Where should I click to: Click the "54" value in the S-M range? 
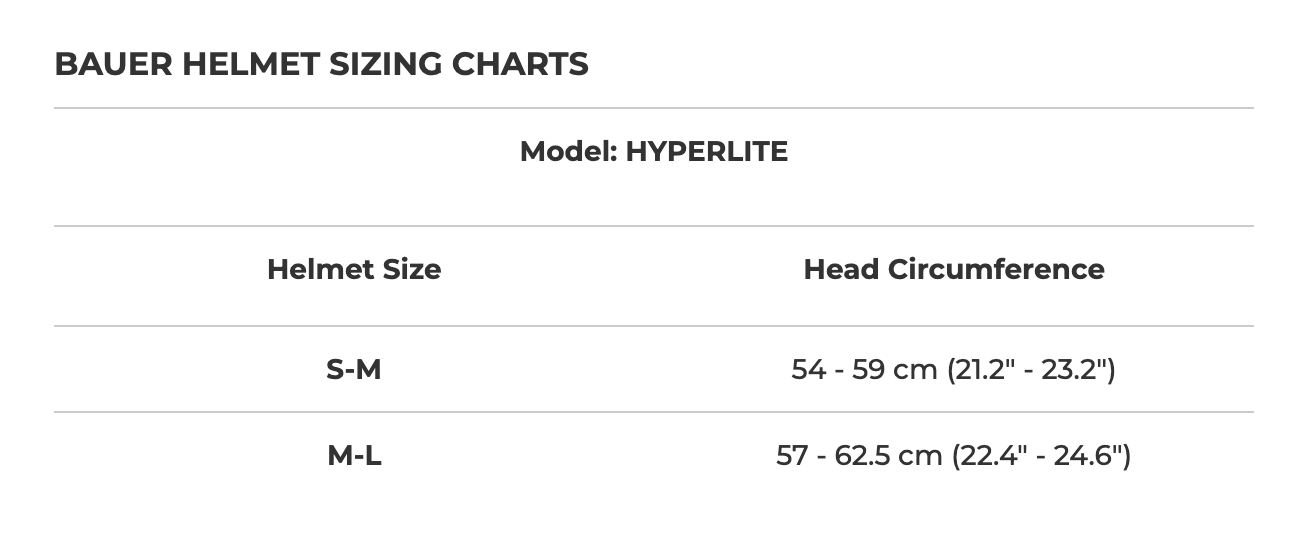[808, 370]
